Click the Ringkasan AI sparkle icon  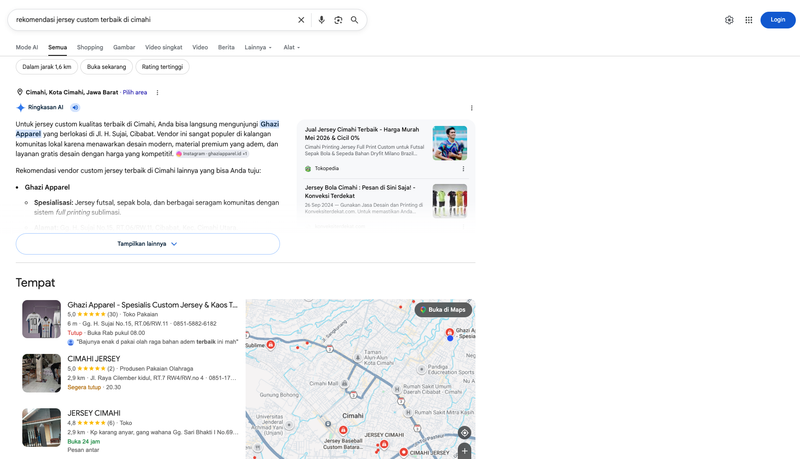20,108
